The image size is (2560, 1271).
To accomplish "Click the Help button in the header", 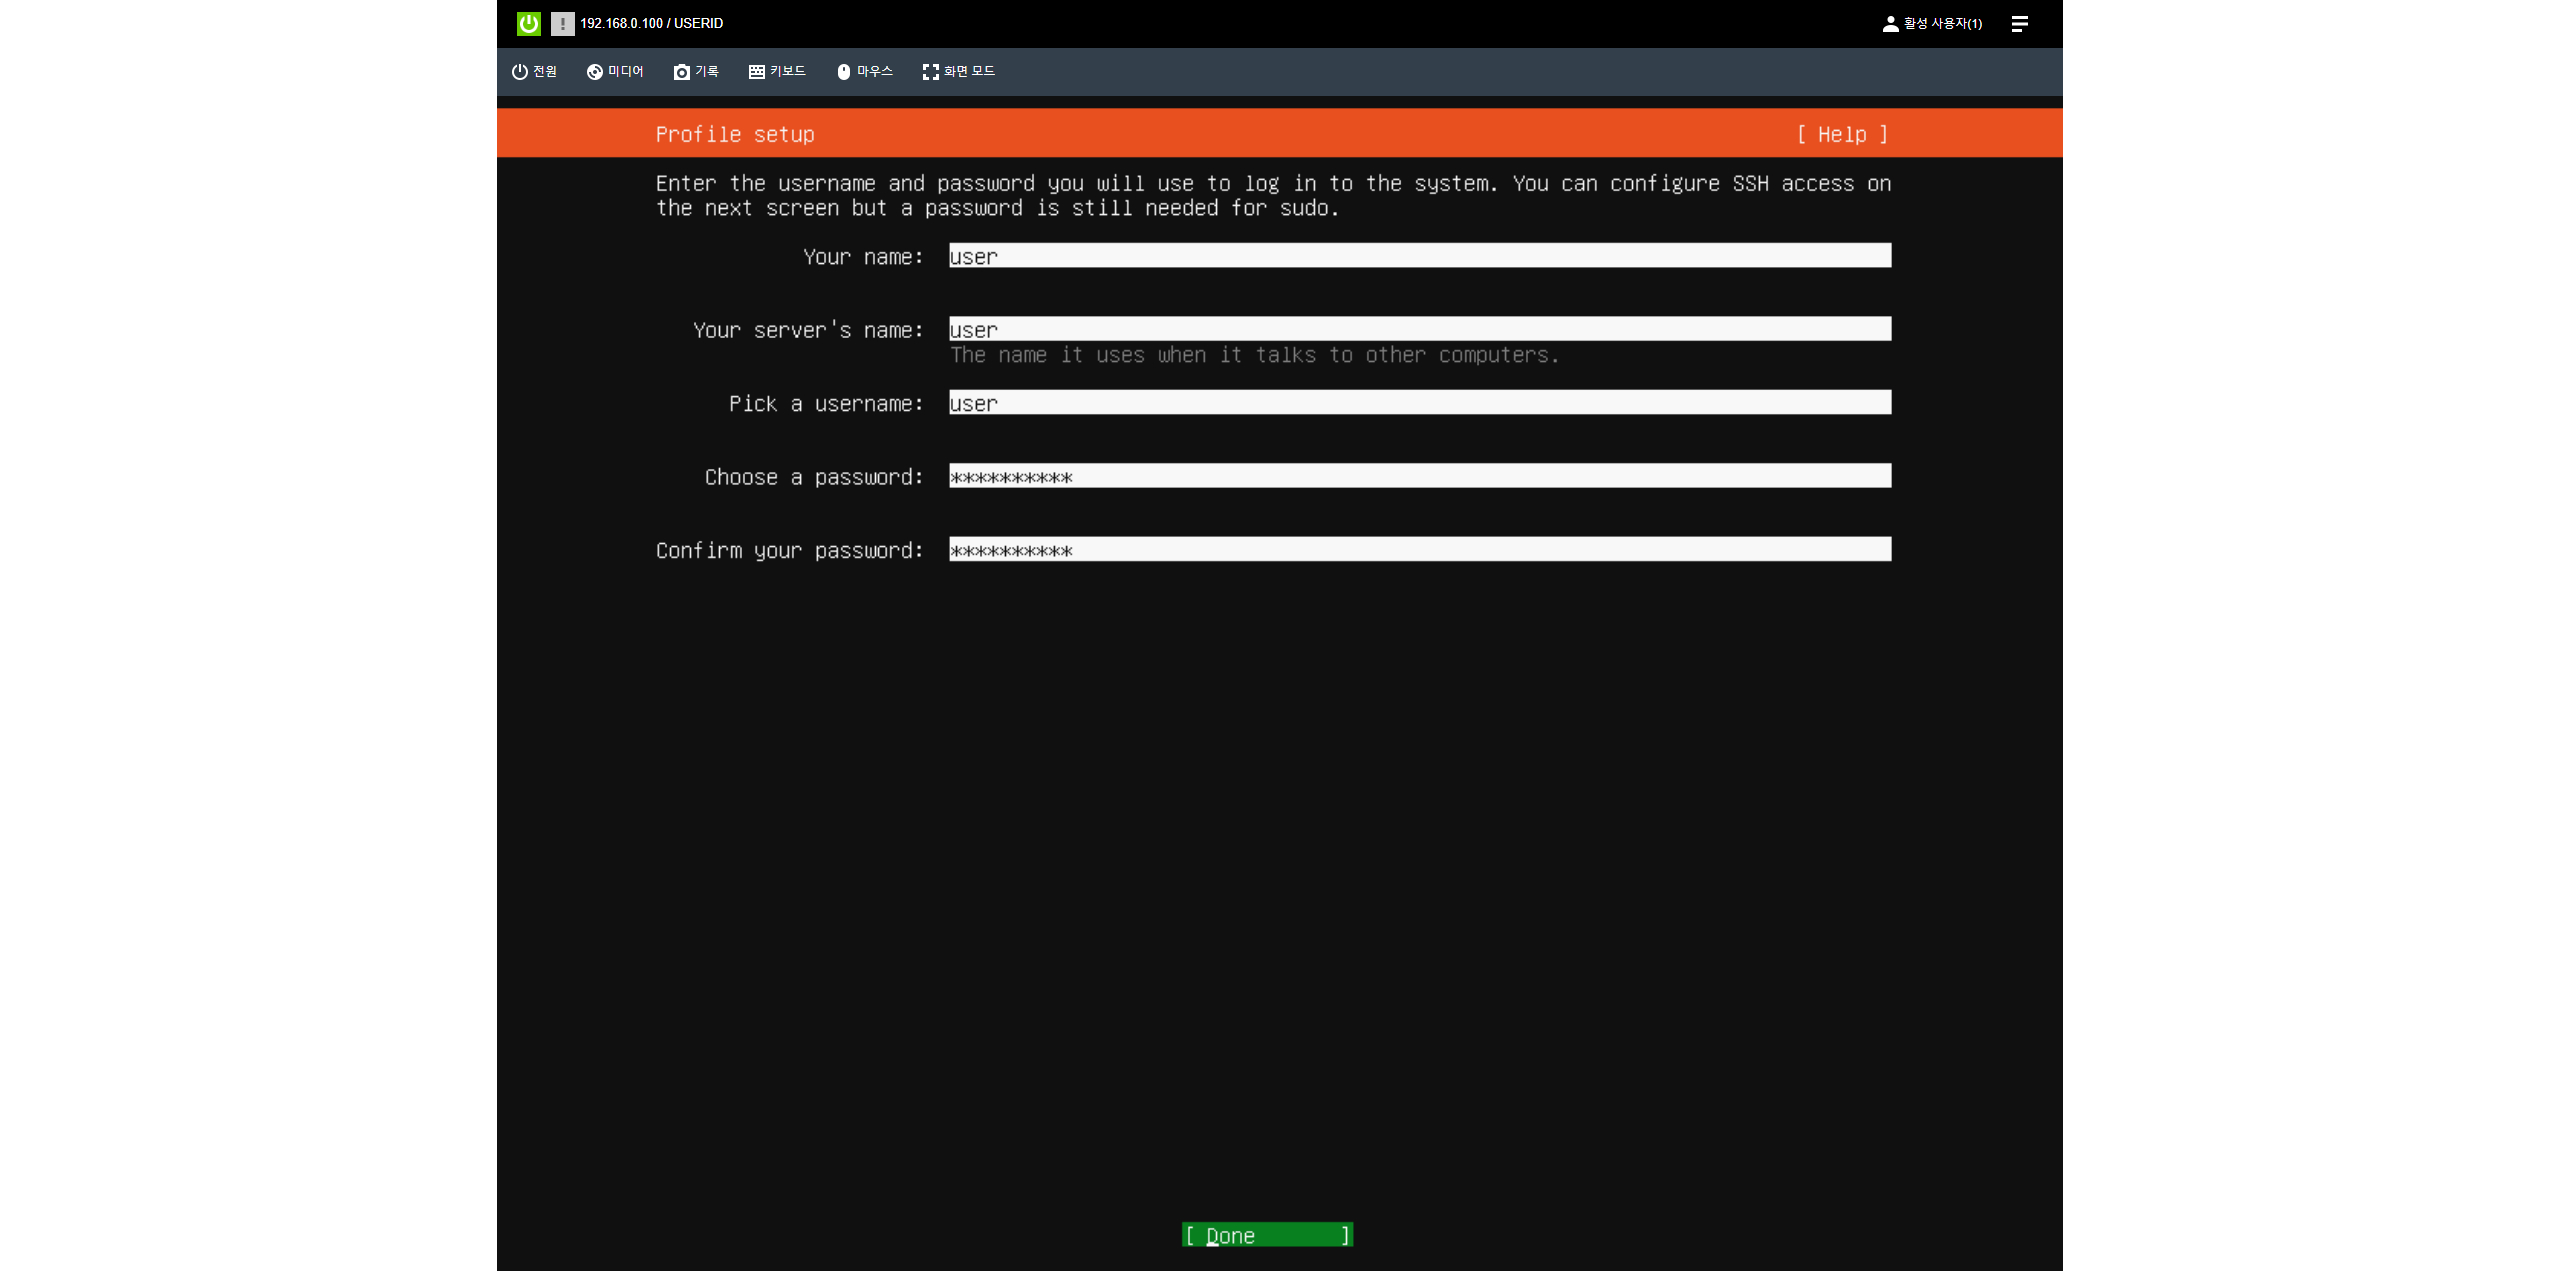I will pos(1842,134).
